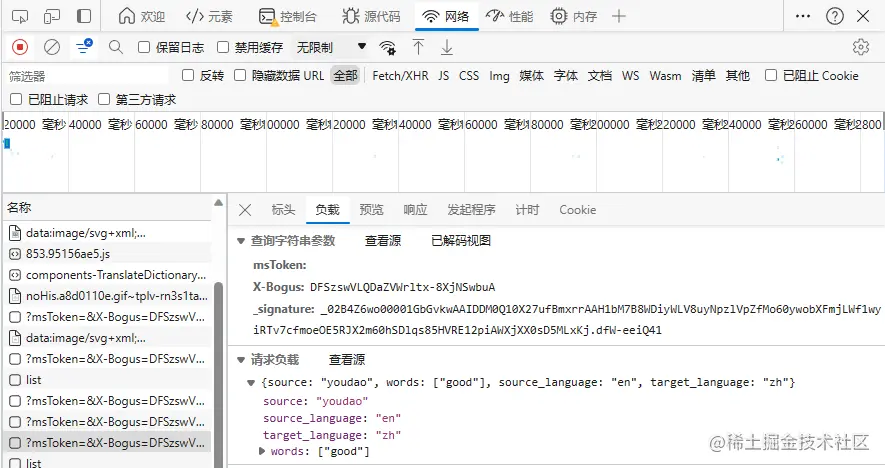Open the Headers (标头) detail tab
Screen dimensions: 885x468
point(283,210)
